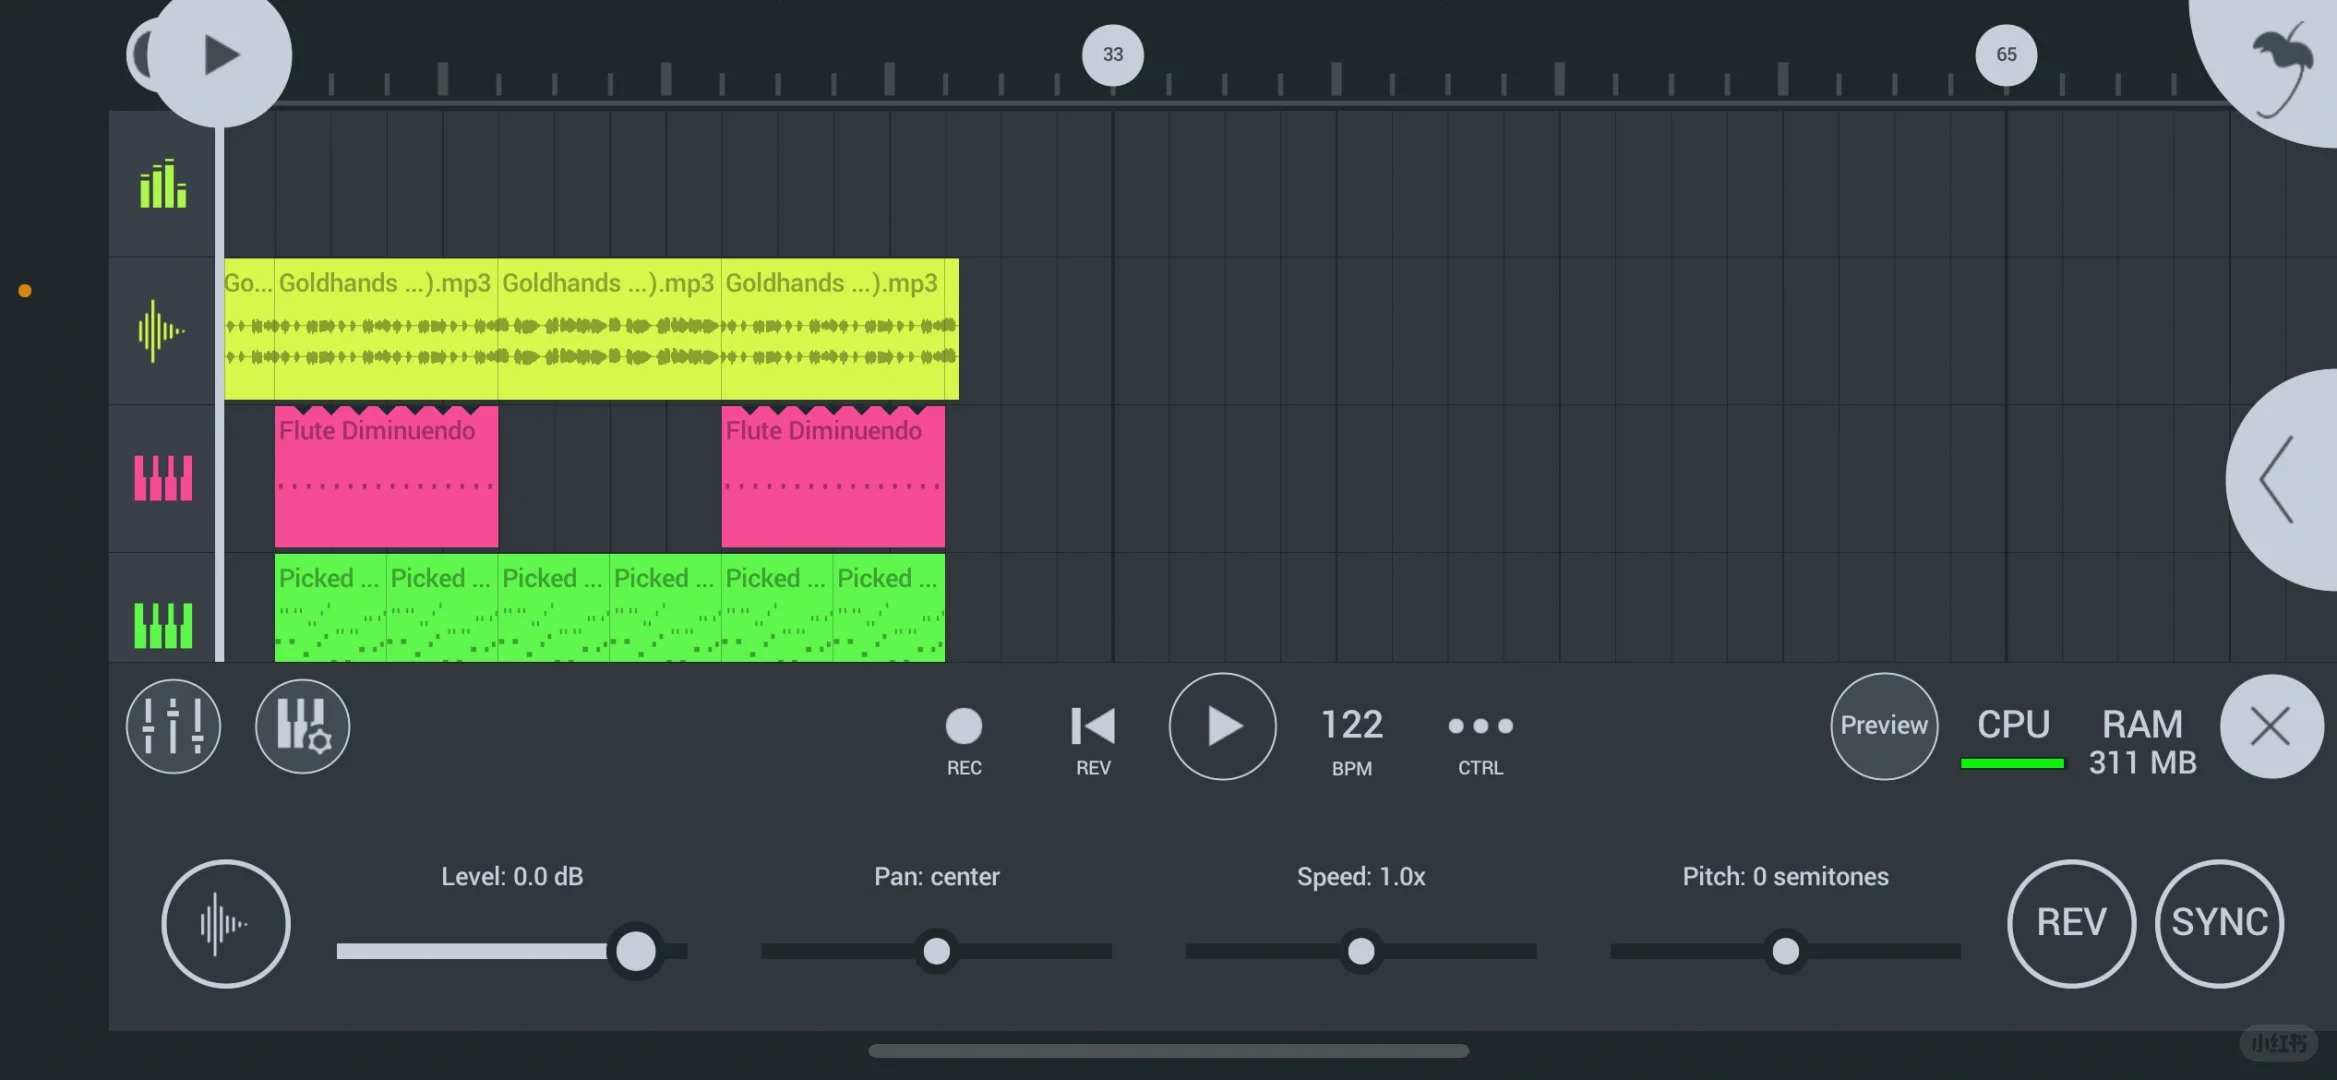Tap the Preview button
This screenshot has width=2337, height=1080.
pyautogui.click(x=1882, y=726)
